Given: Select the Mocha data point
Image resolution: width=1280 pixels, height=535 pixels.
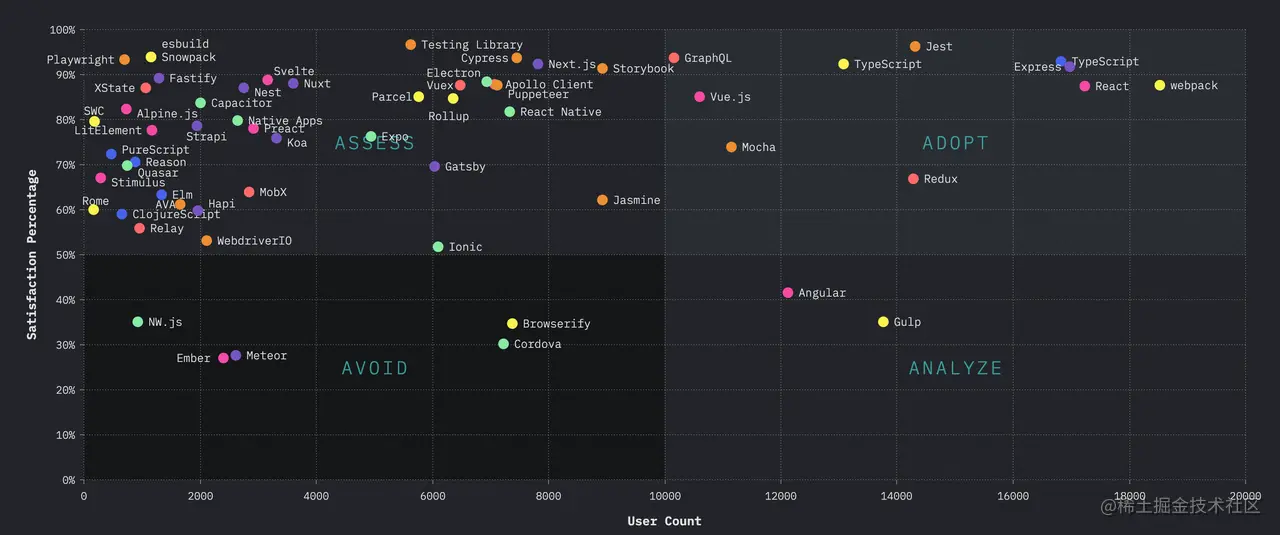Looking at the screenshot, I should point(731,147).
